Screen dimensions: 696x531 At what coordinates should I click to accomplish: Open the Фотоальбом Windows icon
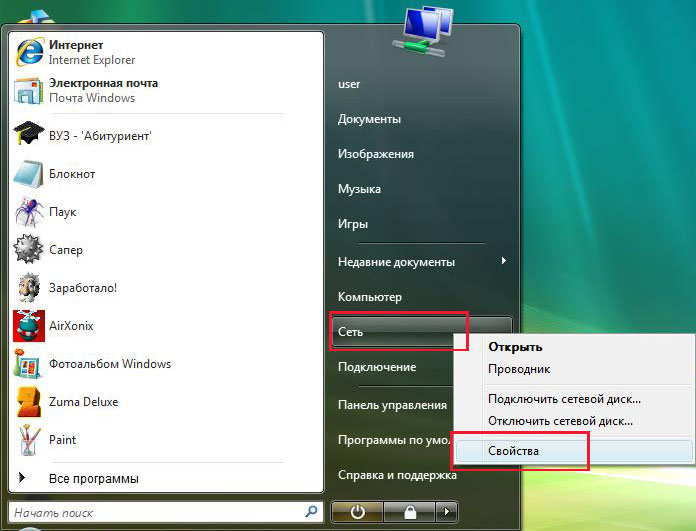click(28, 364)
